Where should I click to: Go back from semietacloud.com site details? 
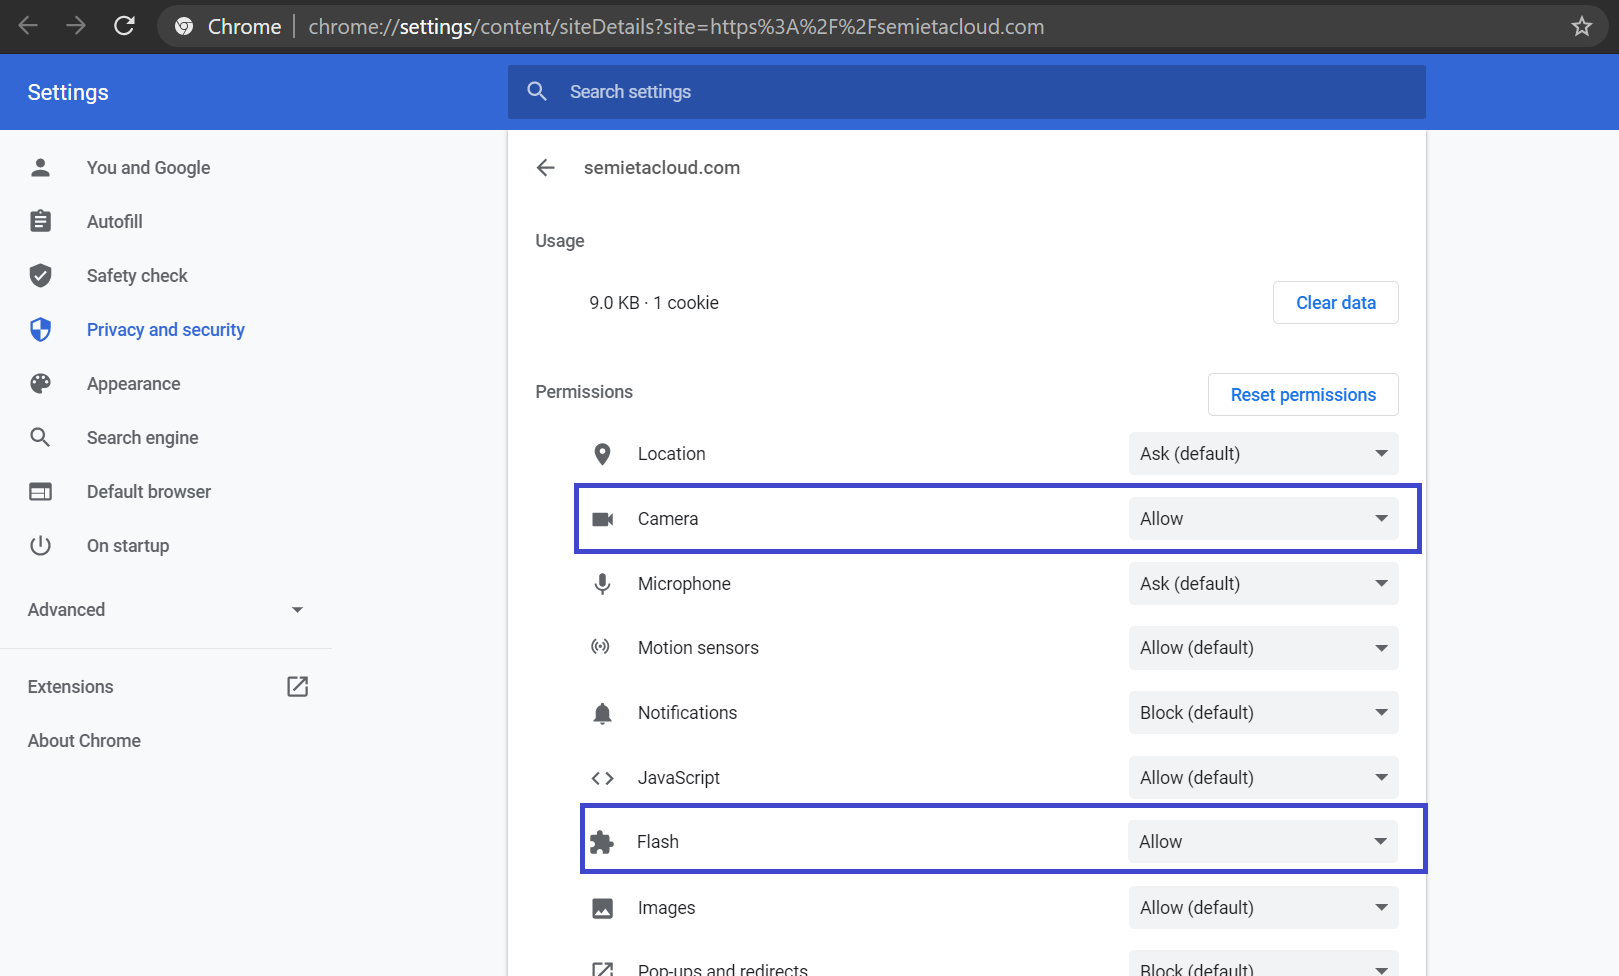[545, 168]
